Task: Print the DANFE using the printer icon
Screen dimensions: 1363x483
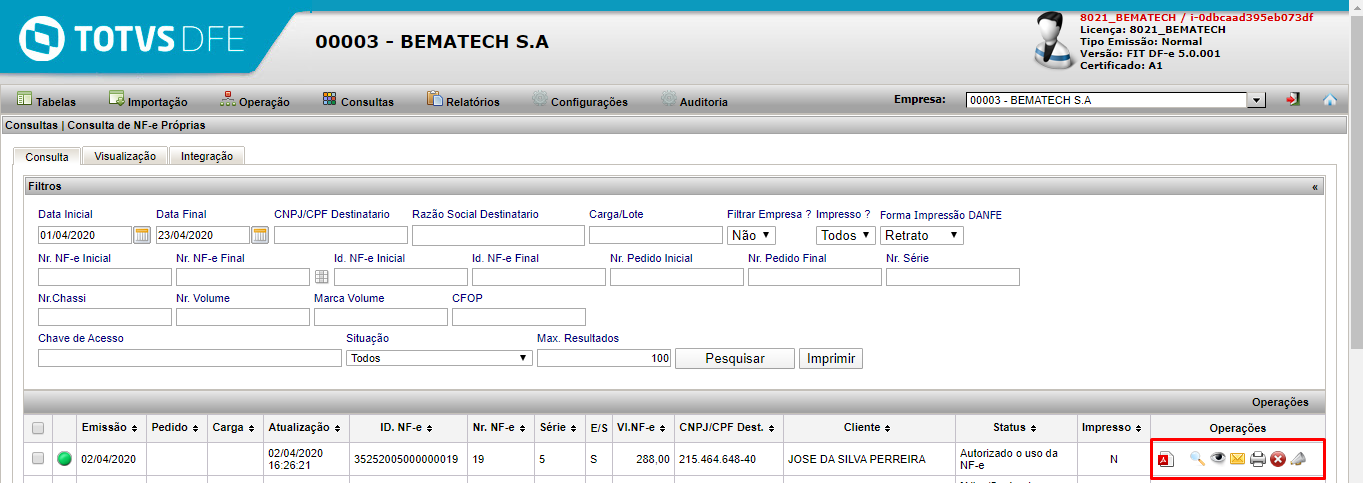Action: [1258, 459]
